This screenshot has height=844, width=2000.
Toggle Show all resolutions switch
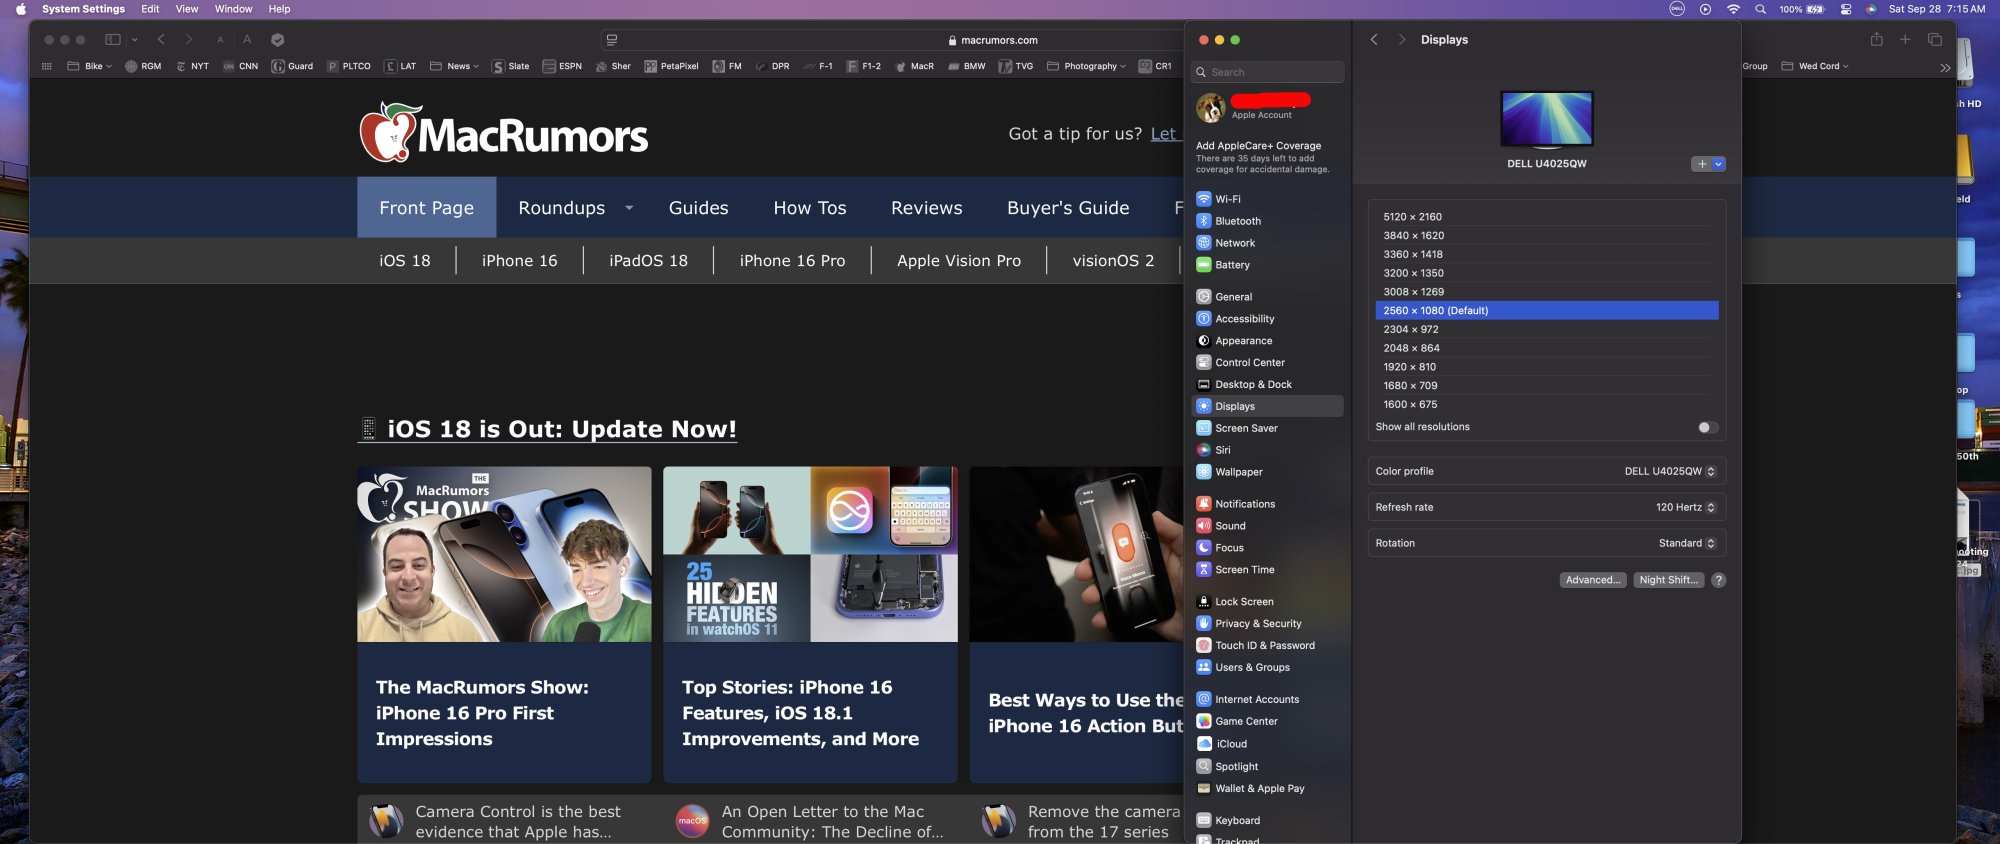point(1708,427)
